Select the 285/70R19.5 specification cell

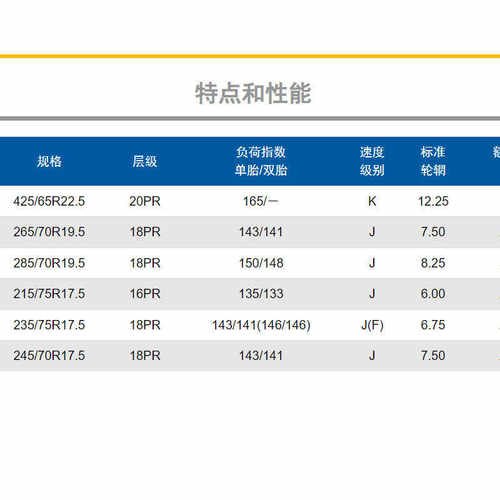[49, 263]
